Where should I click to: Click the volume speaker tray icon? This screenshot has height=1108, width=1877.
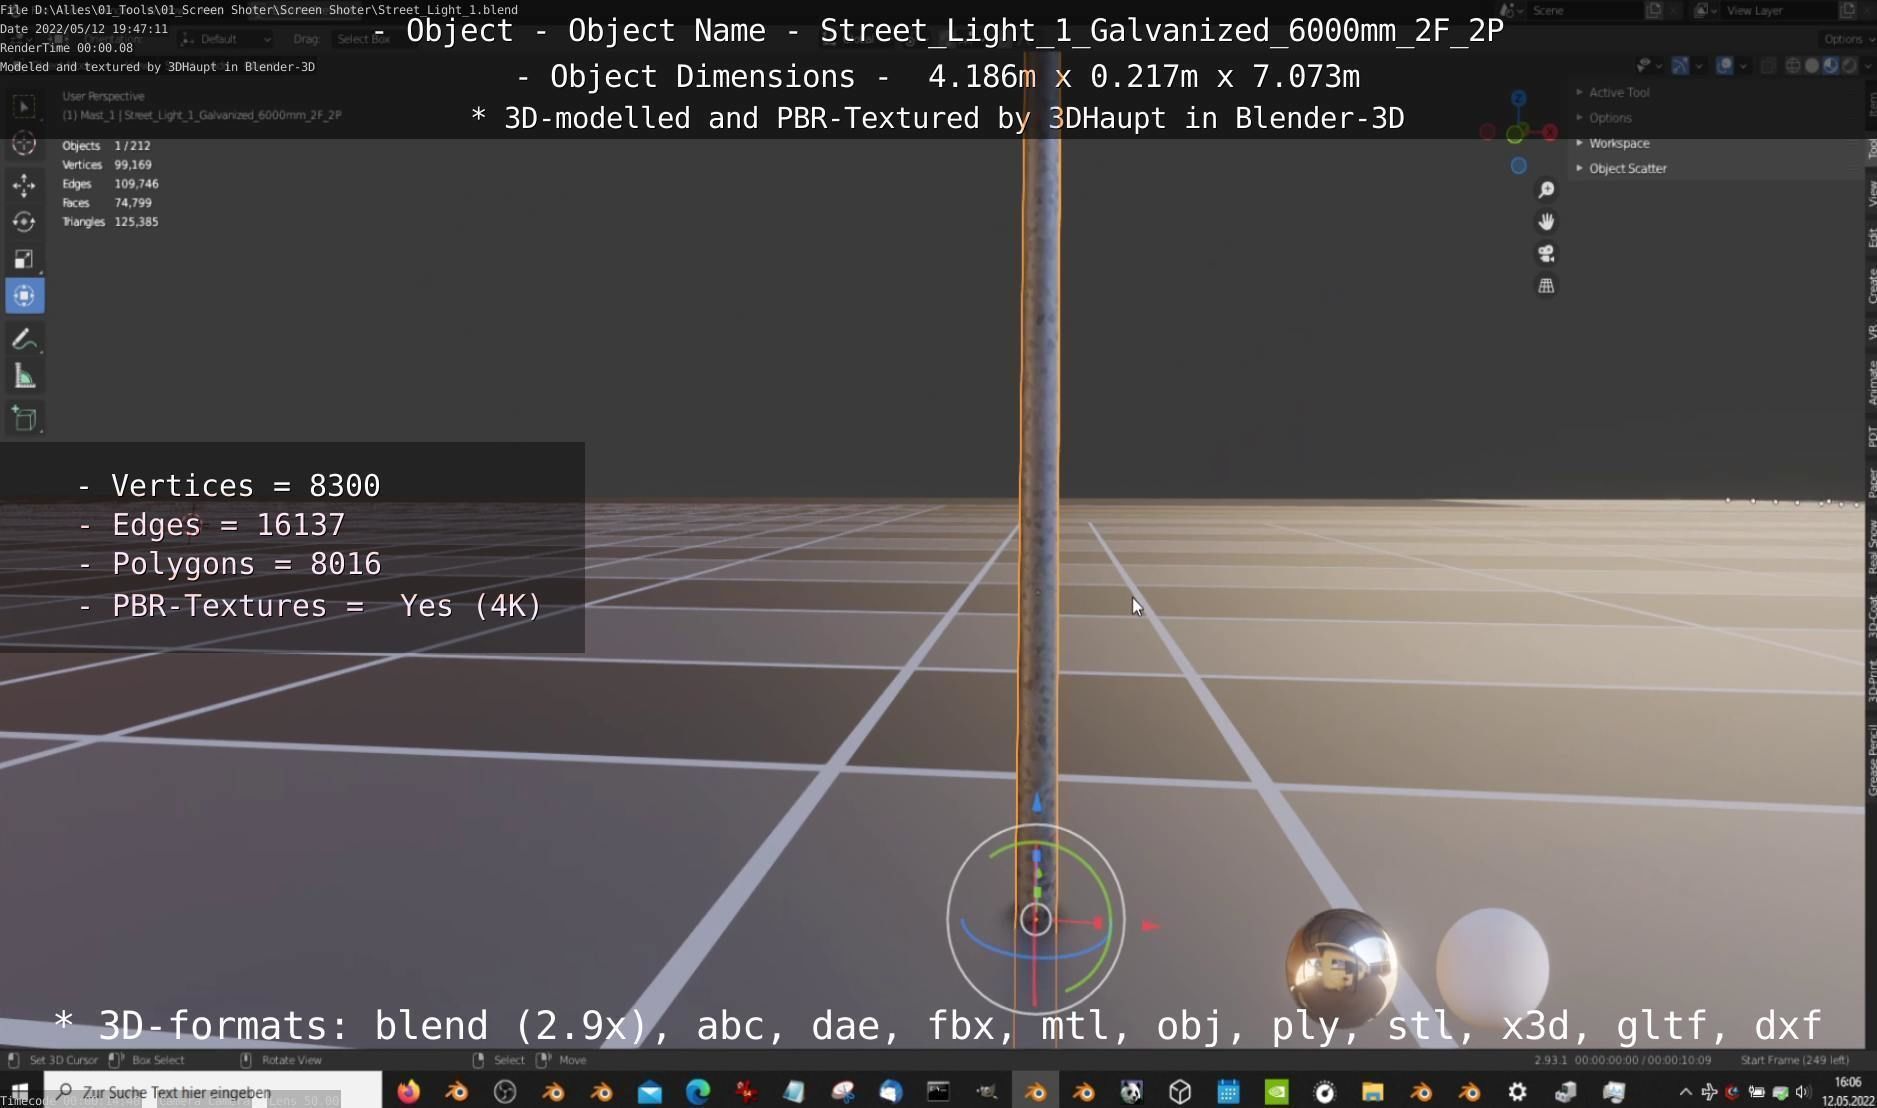1804,1092
